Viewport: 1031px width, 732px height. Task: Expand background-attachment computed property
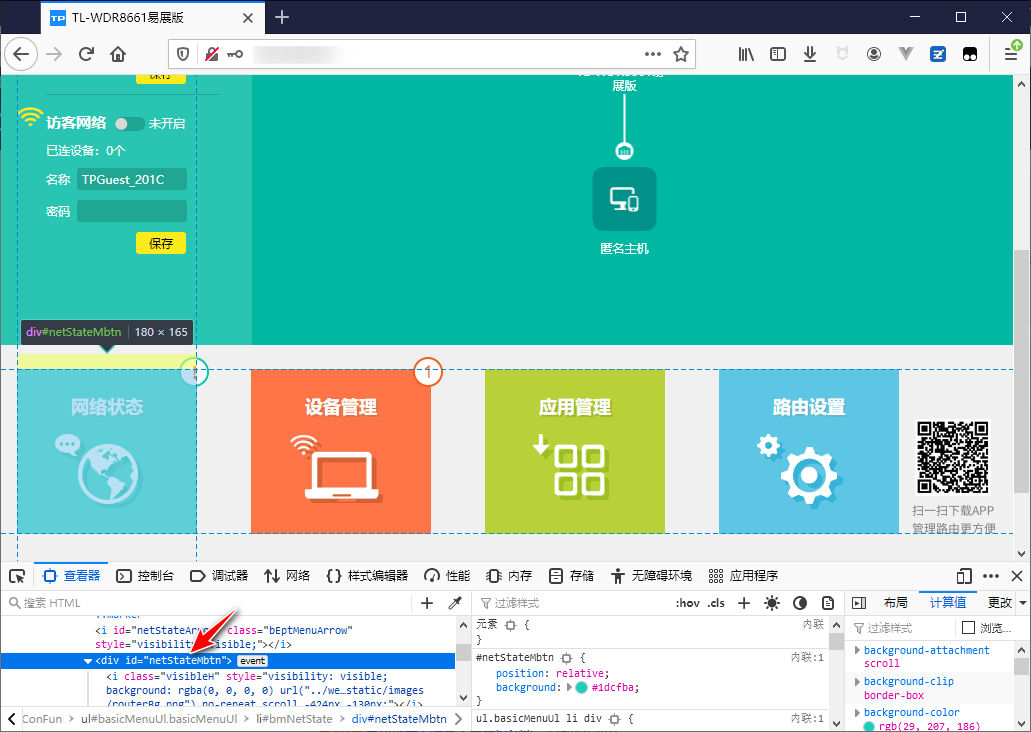857,650
